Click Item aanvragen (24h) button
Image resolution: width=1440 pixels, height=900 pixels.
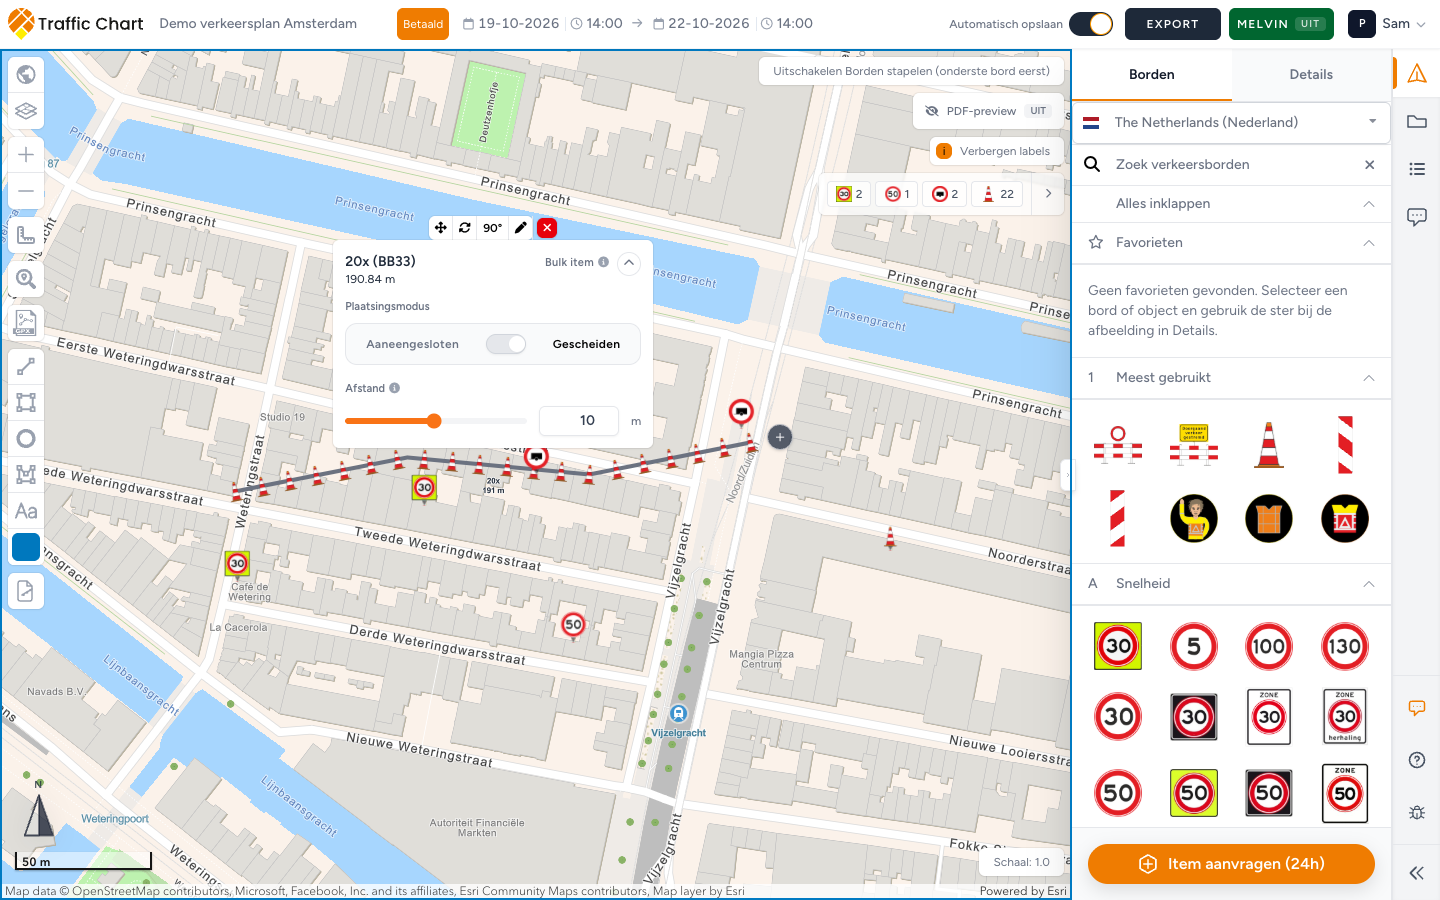1231,864
